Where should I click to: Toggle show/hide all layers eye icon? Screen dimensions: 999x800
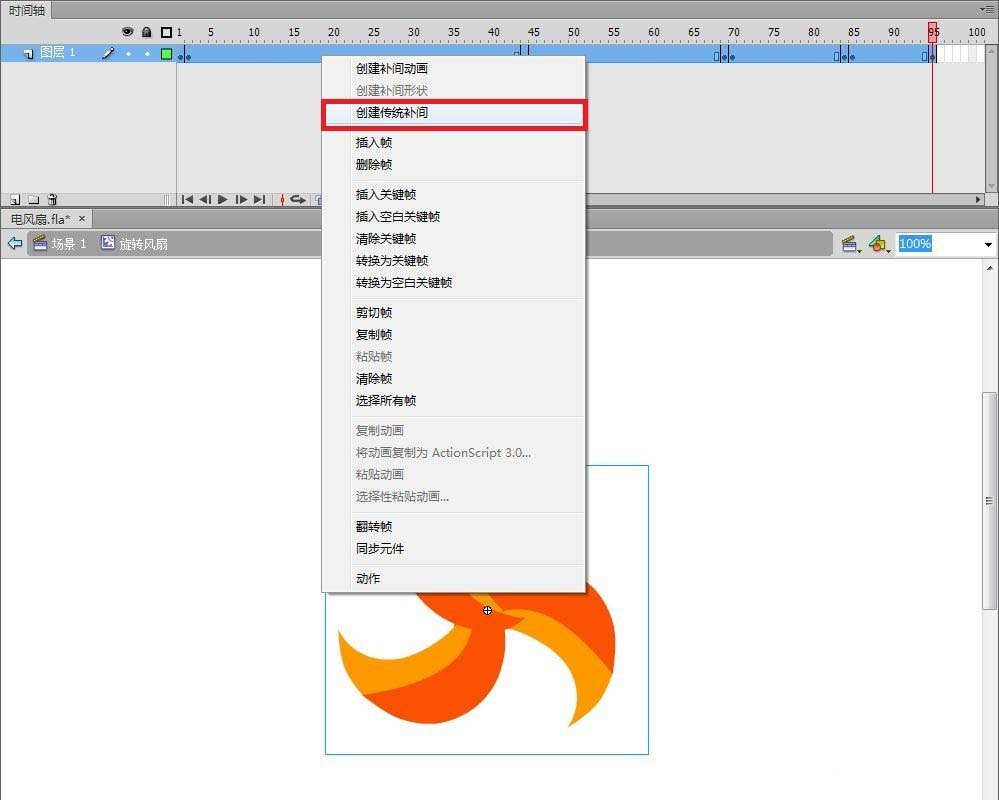127,32
